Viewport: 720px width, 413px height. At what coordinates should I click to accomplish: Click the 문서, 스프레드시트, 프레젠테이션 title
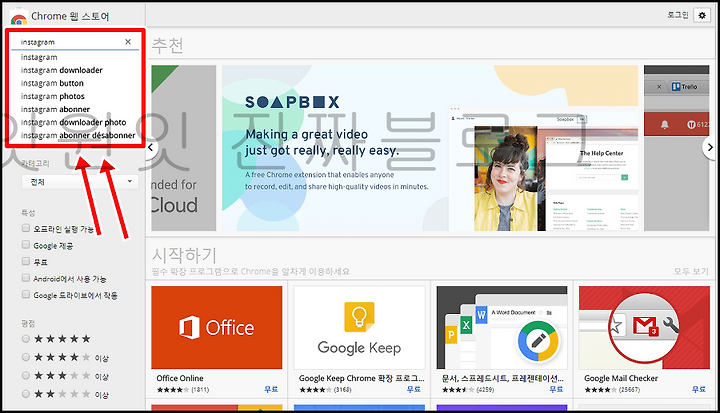(x=503, y=378)
